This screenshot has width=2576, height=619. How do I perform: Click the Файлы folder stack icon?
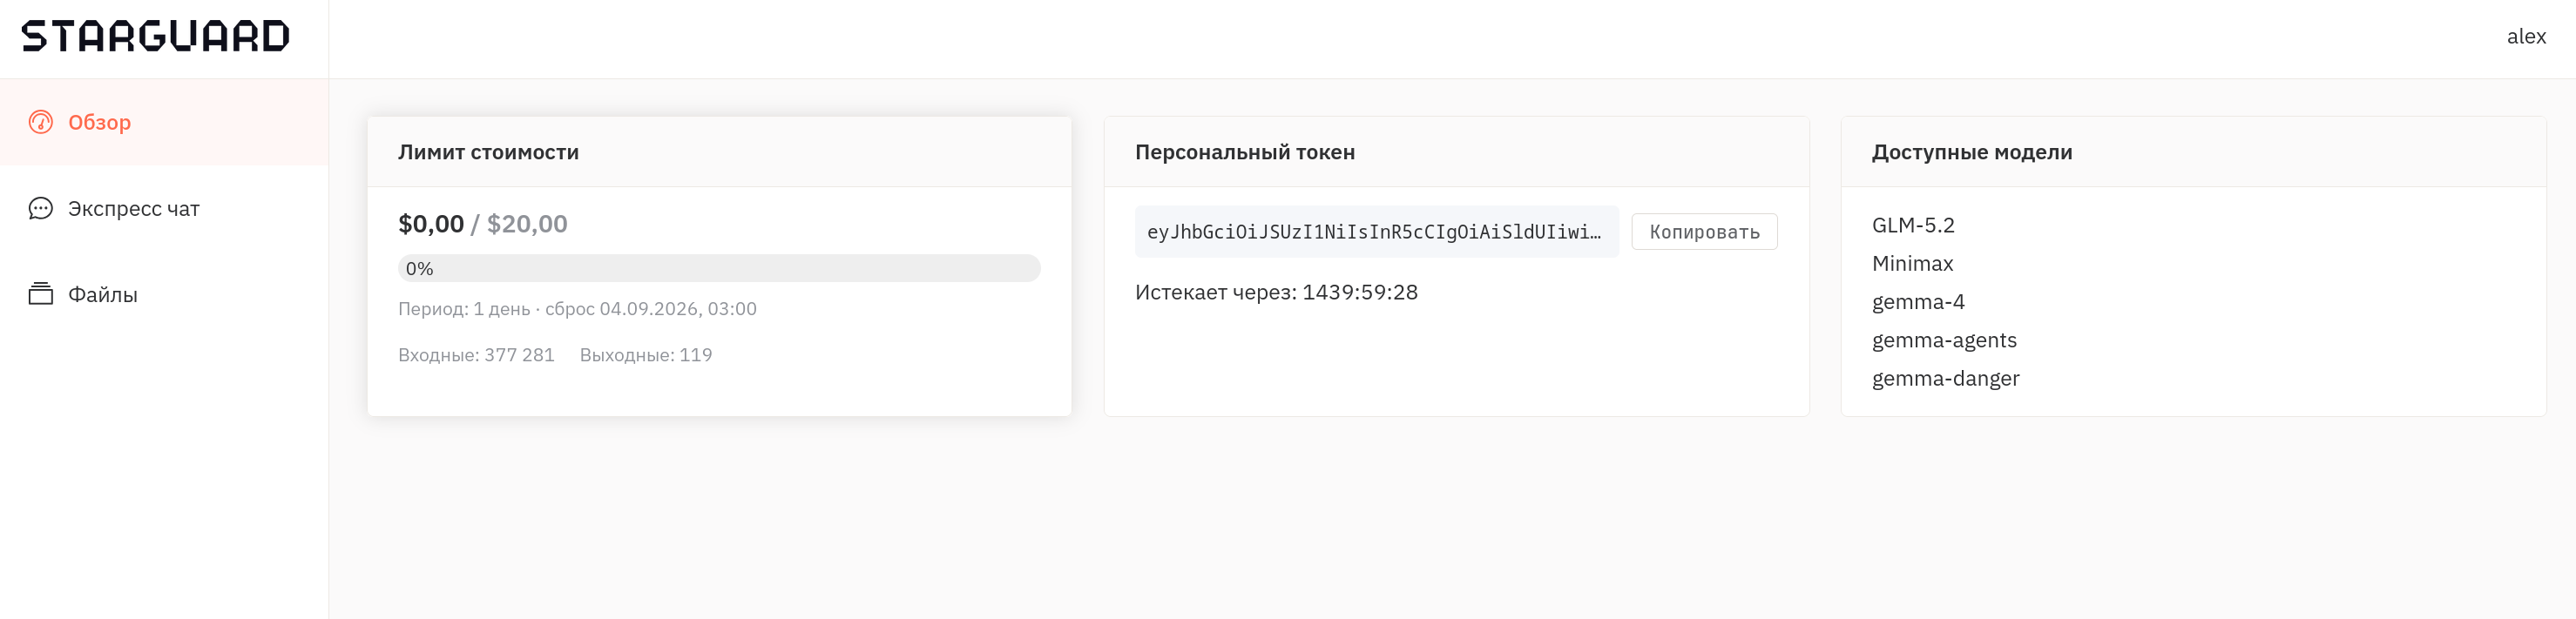point(40,294)
